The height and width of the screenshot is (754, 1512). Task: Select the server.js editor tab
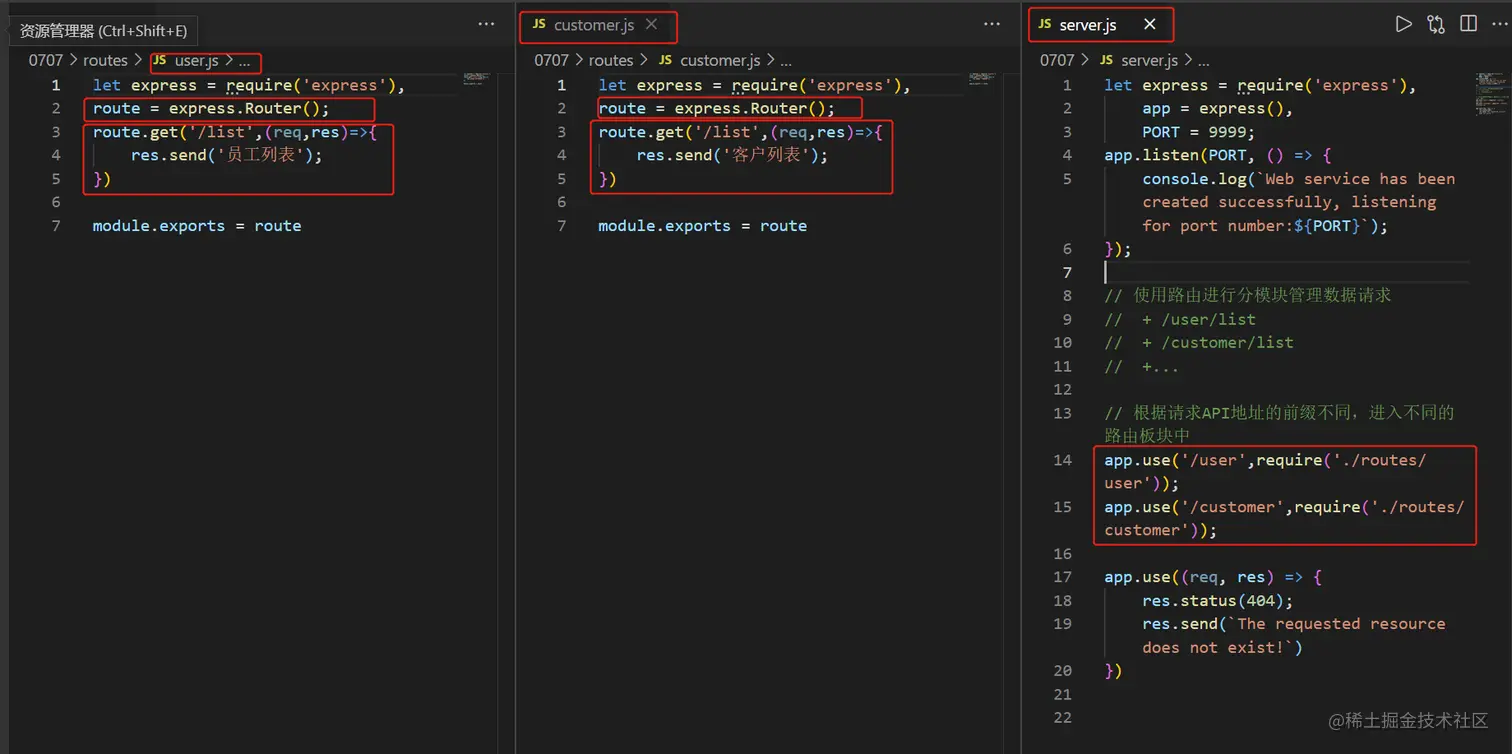pos(1099,25)
